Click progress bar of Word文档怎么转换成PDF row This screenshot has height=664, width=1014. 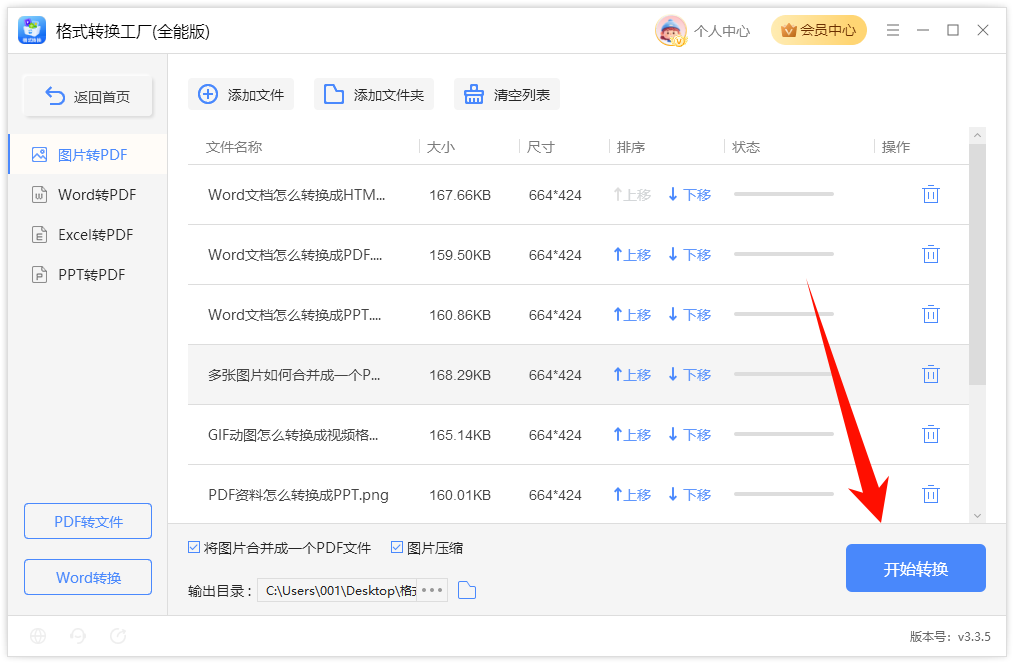(783, 254)
